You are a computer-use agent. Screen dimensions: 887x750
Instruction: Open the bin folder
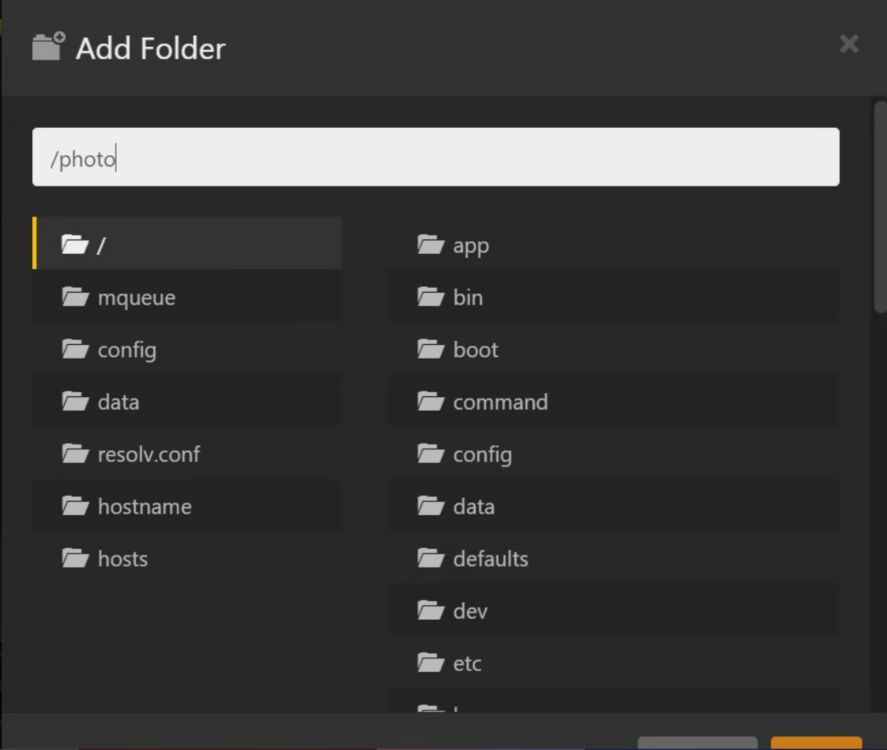click(613, 296)
